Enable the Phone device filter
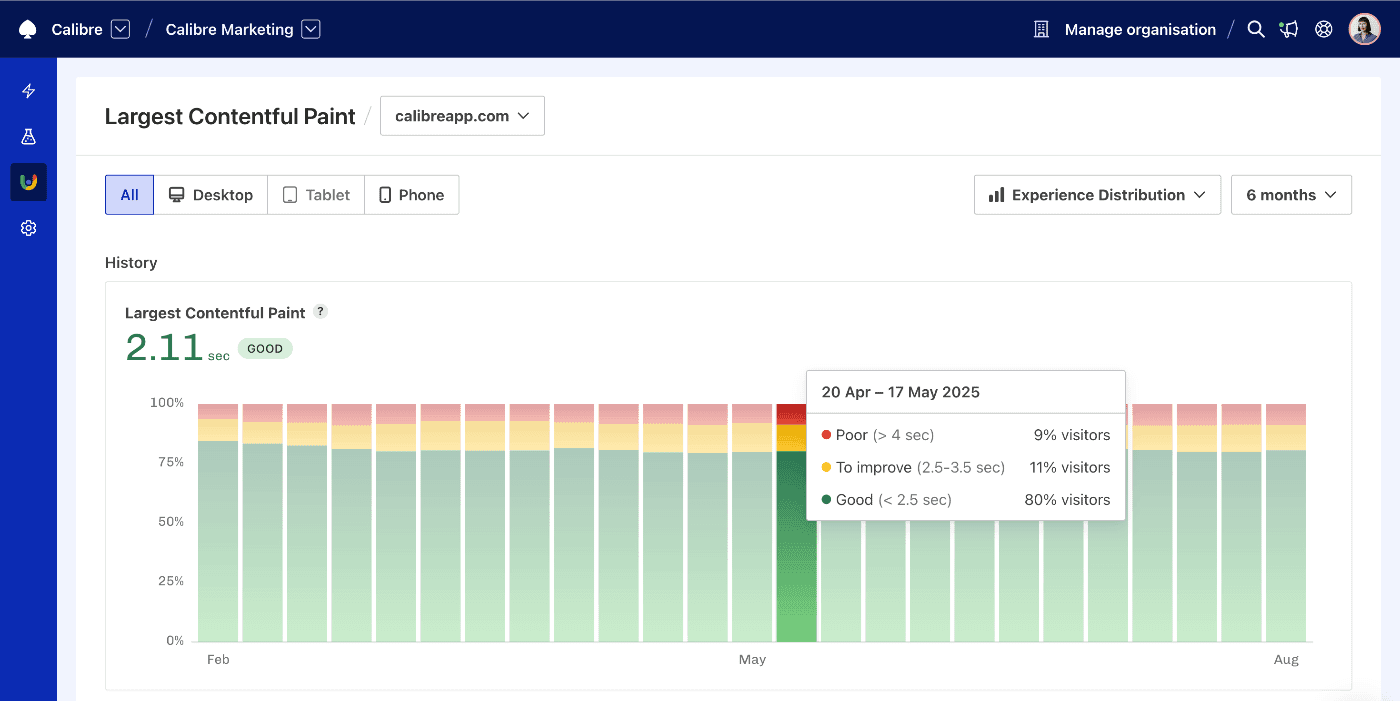Screen dimensions: 1400x701 [411, 194]
